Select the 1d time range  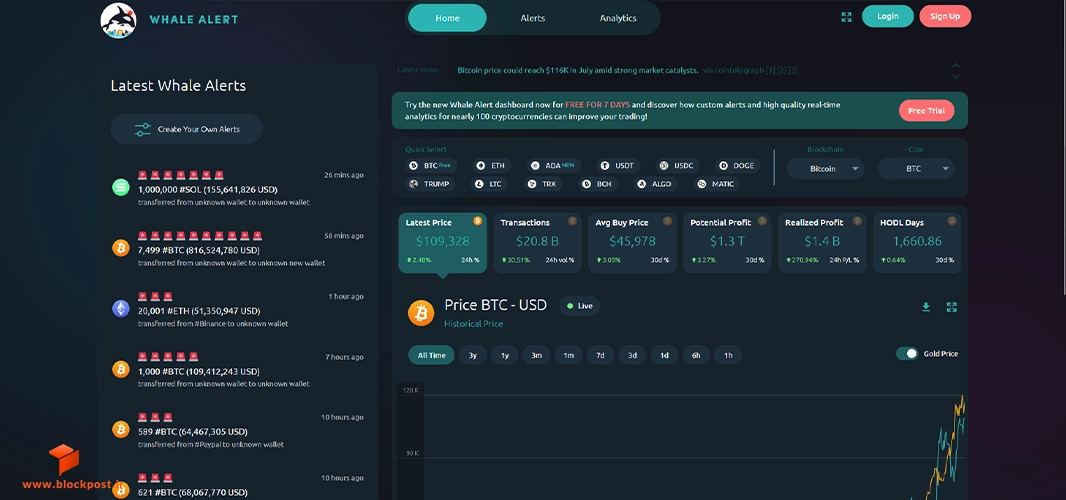tap(664, 355)
